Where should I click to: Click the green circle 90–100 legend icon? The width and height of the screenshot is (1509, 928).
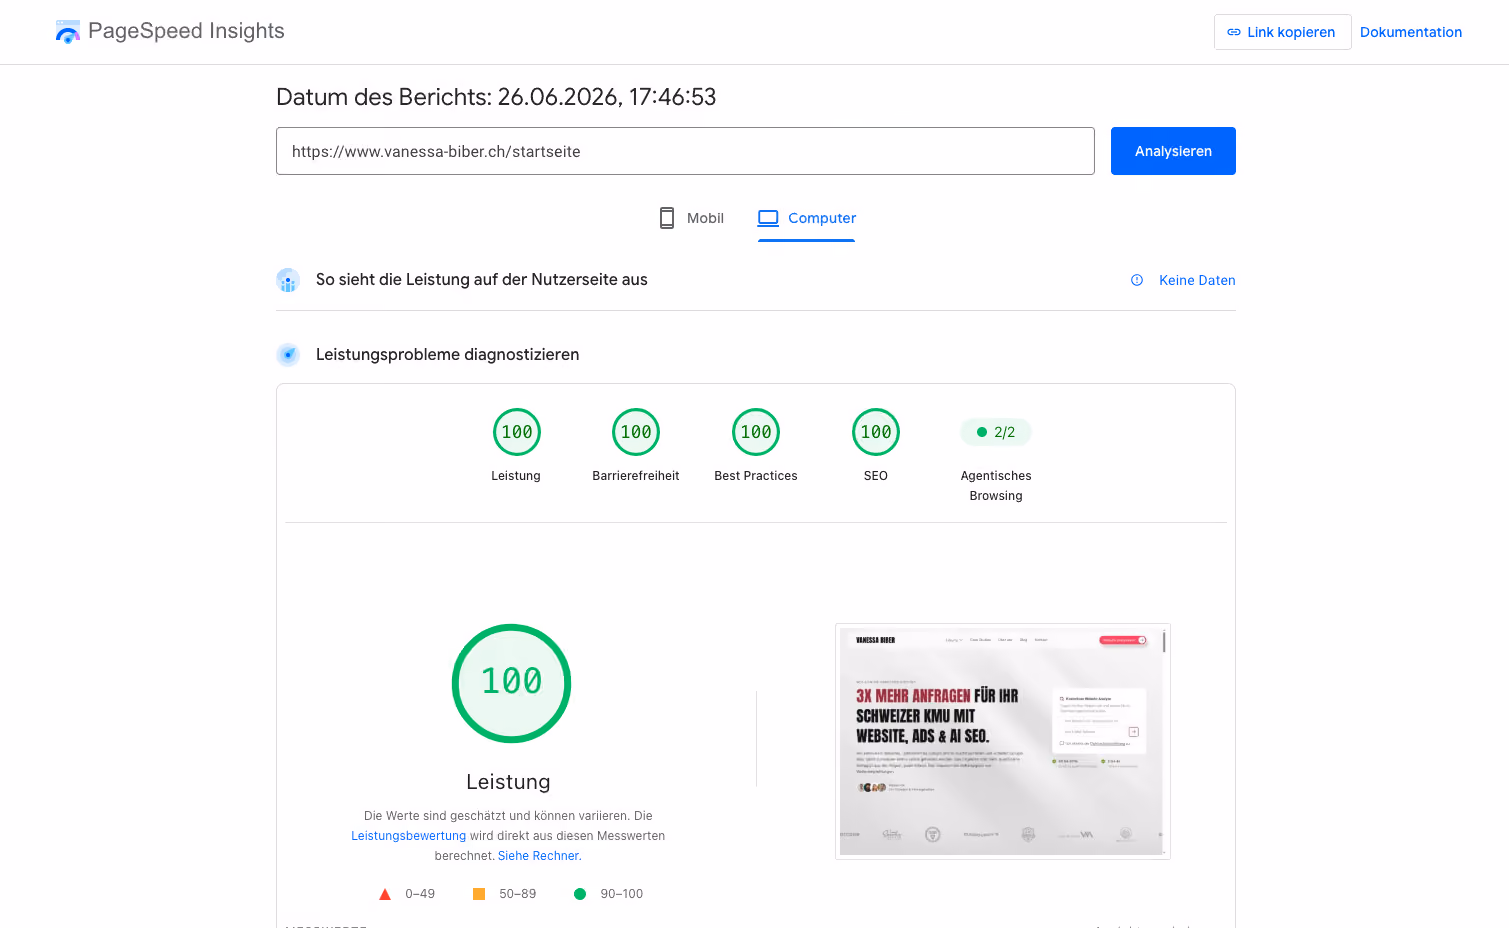pyautogui.click(x=580, y=894)
